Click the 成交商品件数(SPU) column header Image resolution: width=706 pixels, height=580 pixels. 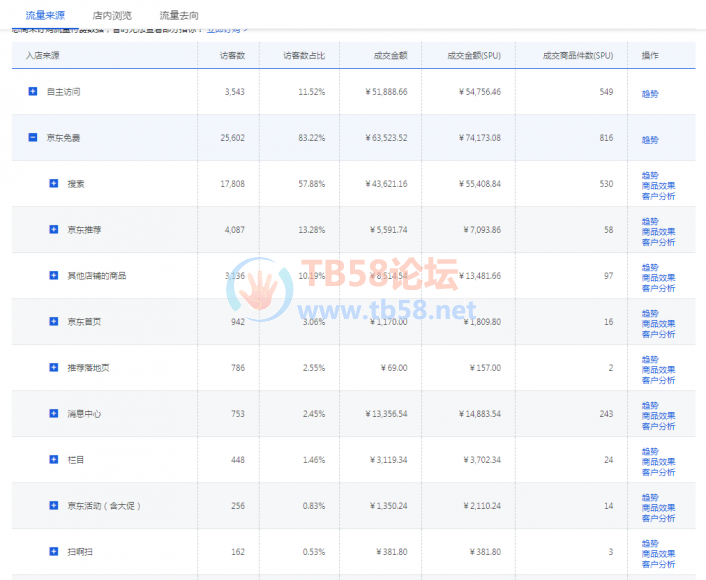(x=578, y=55)
